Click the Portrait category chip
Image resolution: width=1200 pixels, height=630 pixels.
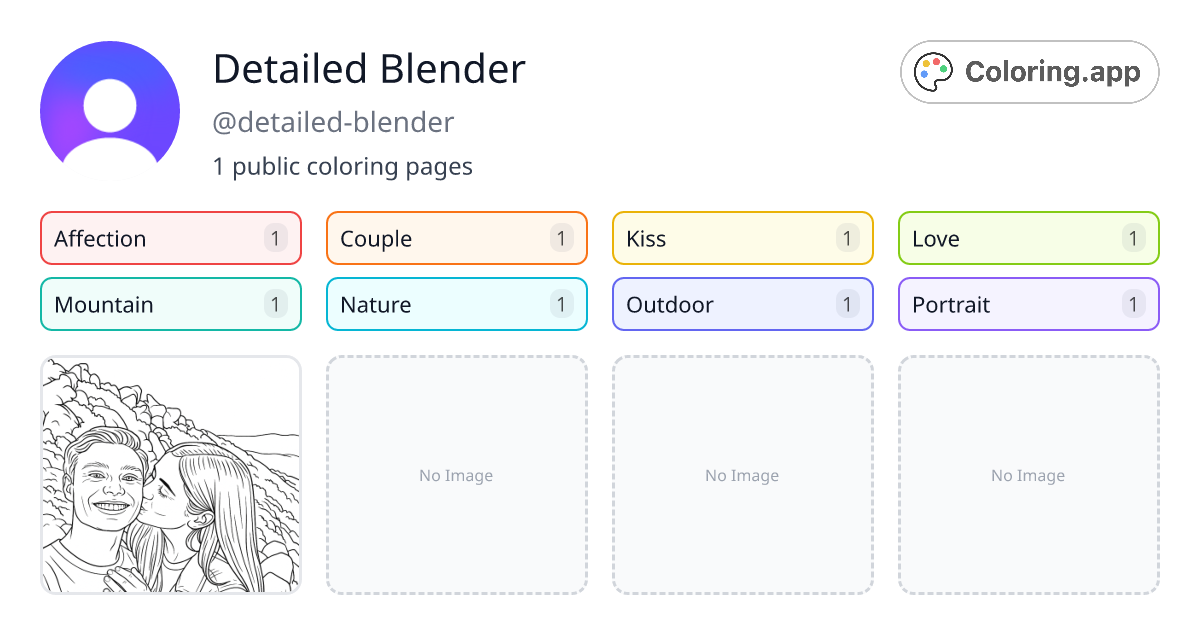1028,304
